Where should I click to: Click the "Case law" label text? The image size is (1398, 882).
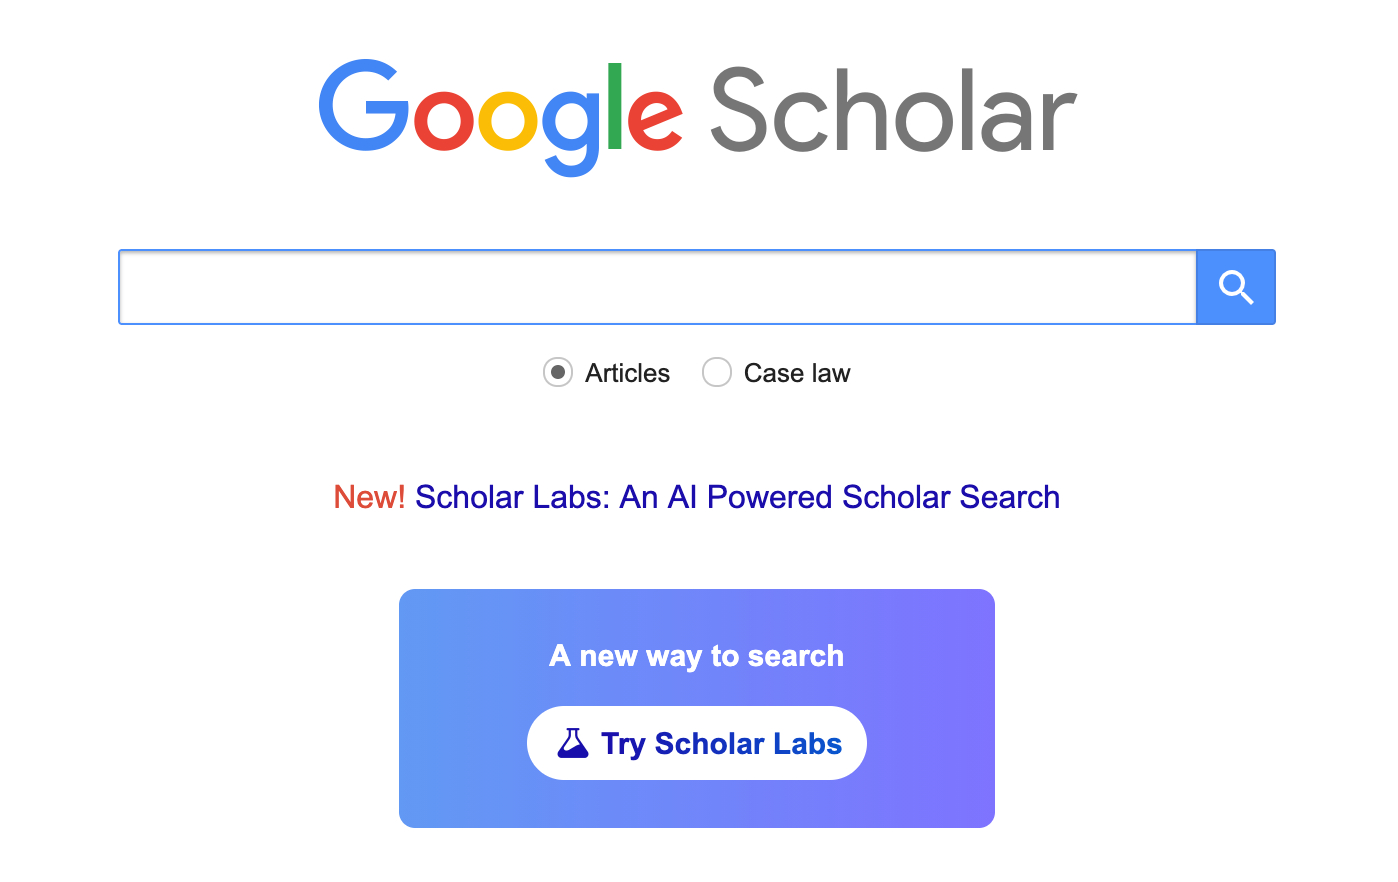(797, 373)
